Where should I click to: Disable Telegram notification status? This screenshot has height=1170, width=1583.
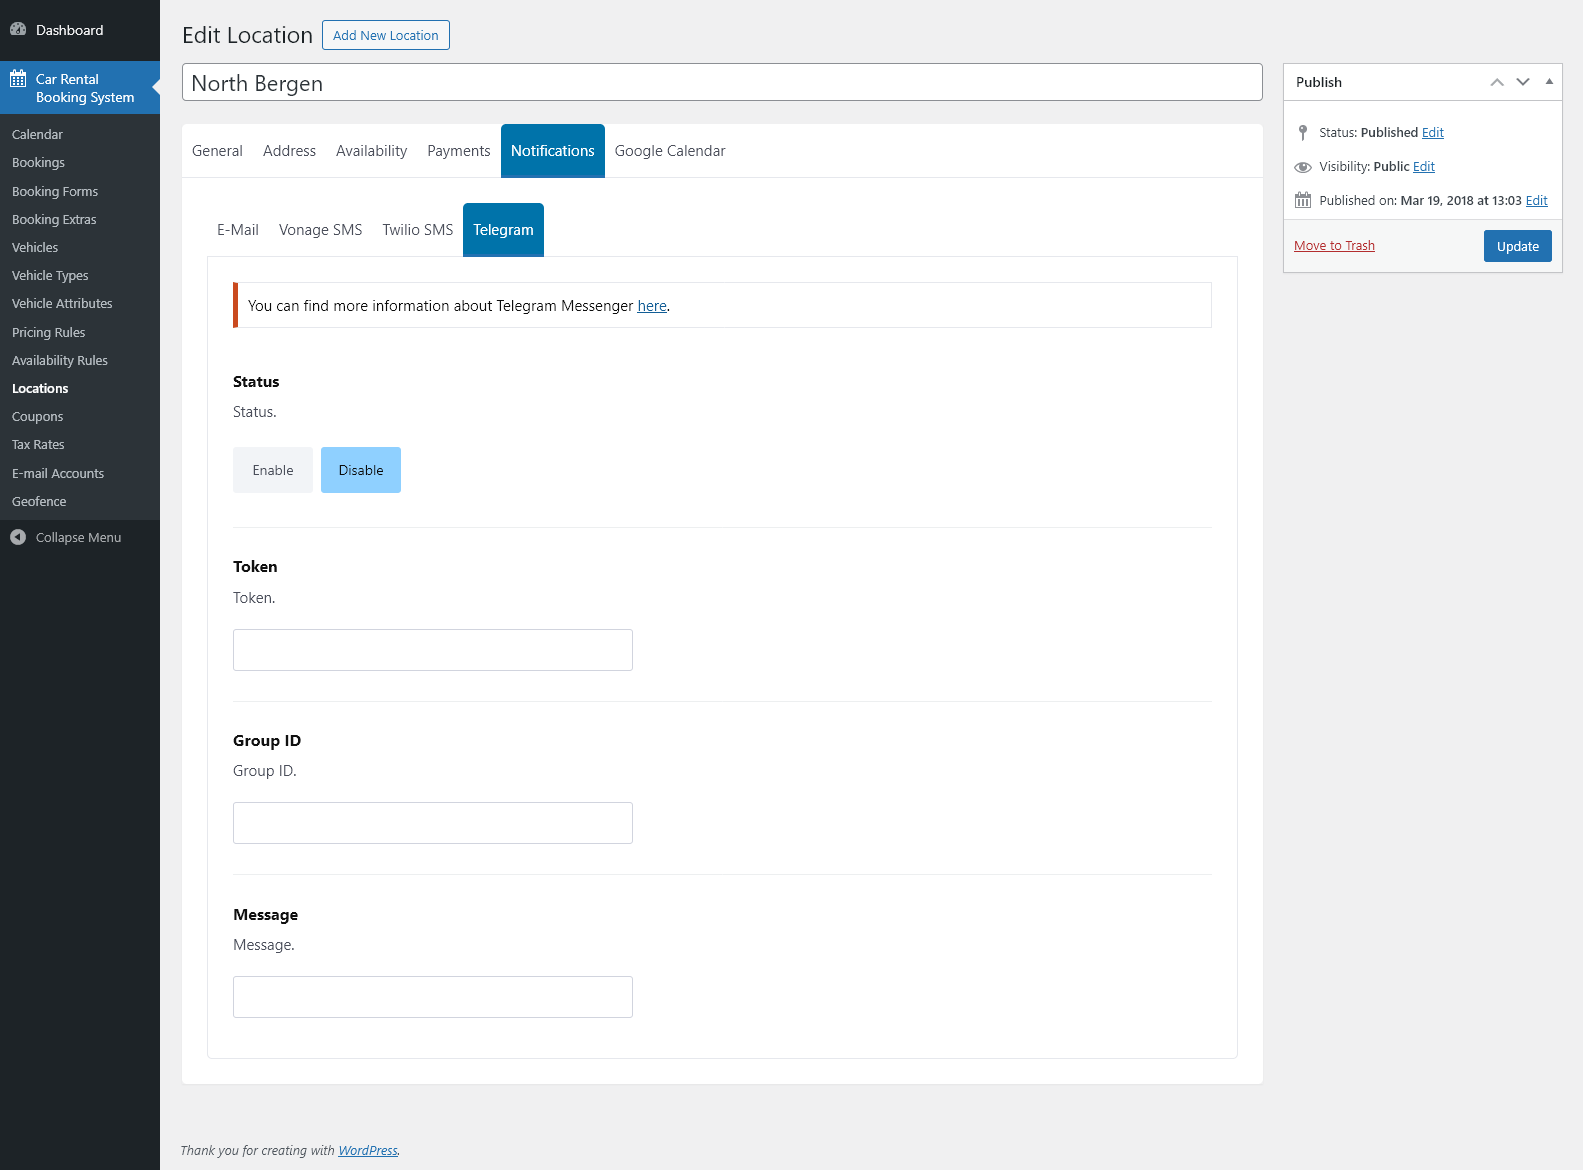tap(361, 470)
